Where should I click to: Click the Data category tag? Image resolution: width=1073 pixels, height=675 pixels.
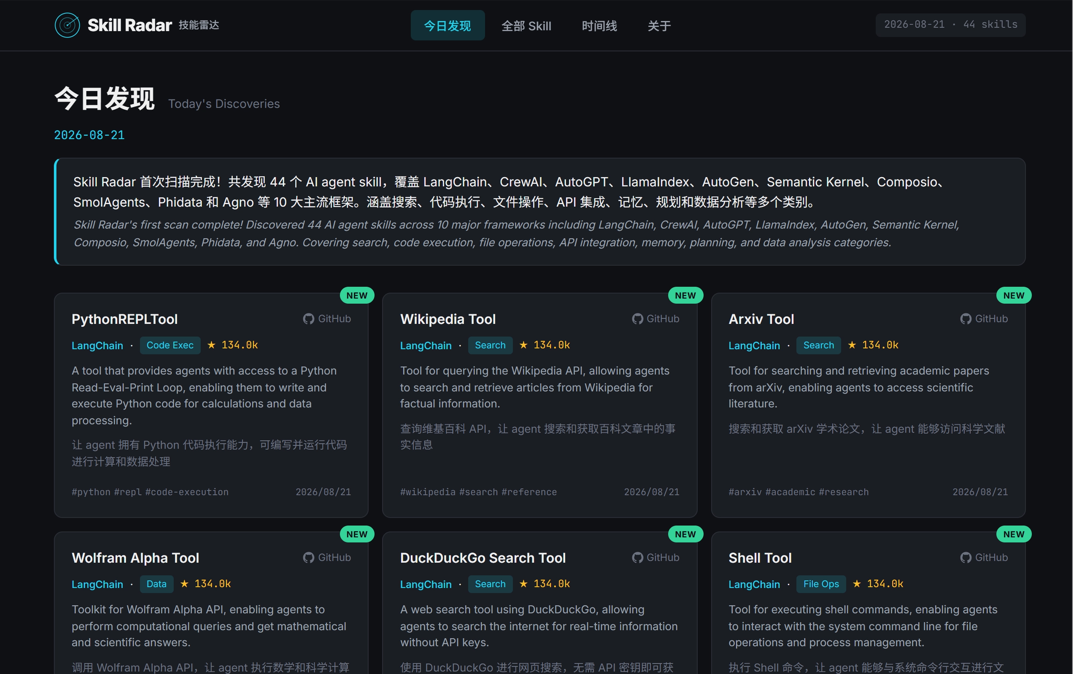[x=157, y=584]
